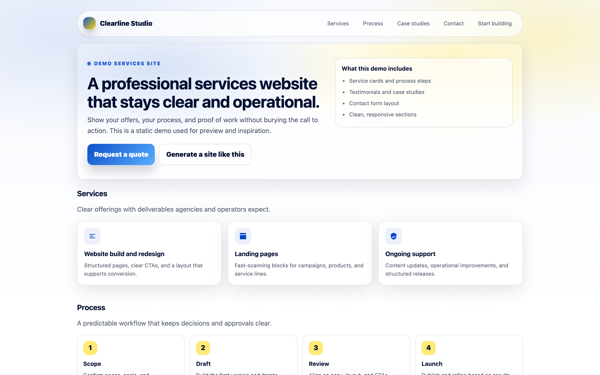
Task: Click the Landing pages card icon
Action: pos(243,236)
